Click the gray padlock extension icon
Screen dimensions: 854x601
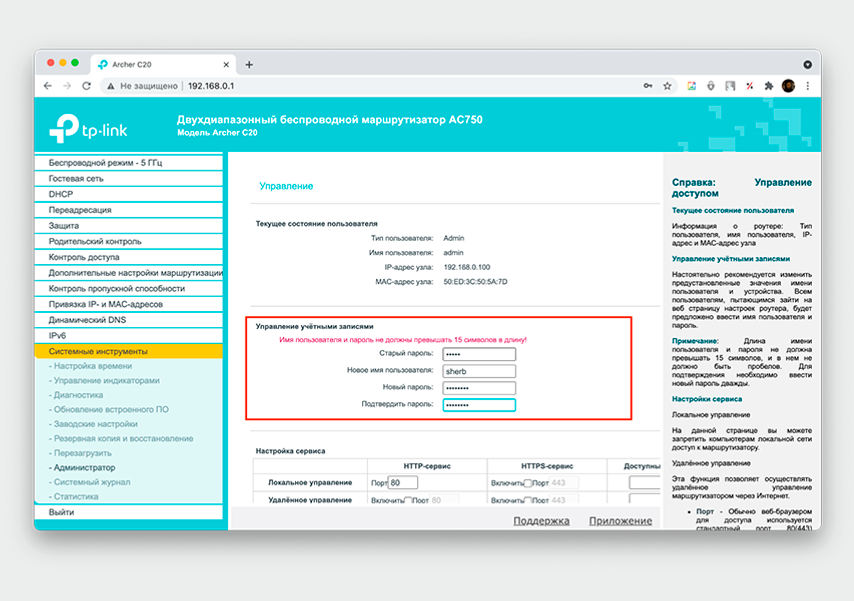[711, 86]
